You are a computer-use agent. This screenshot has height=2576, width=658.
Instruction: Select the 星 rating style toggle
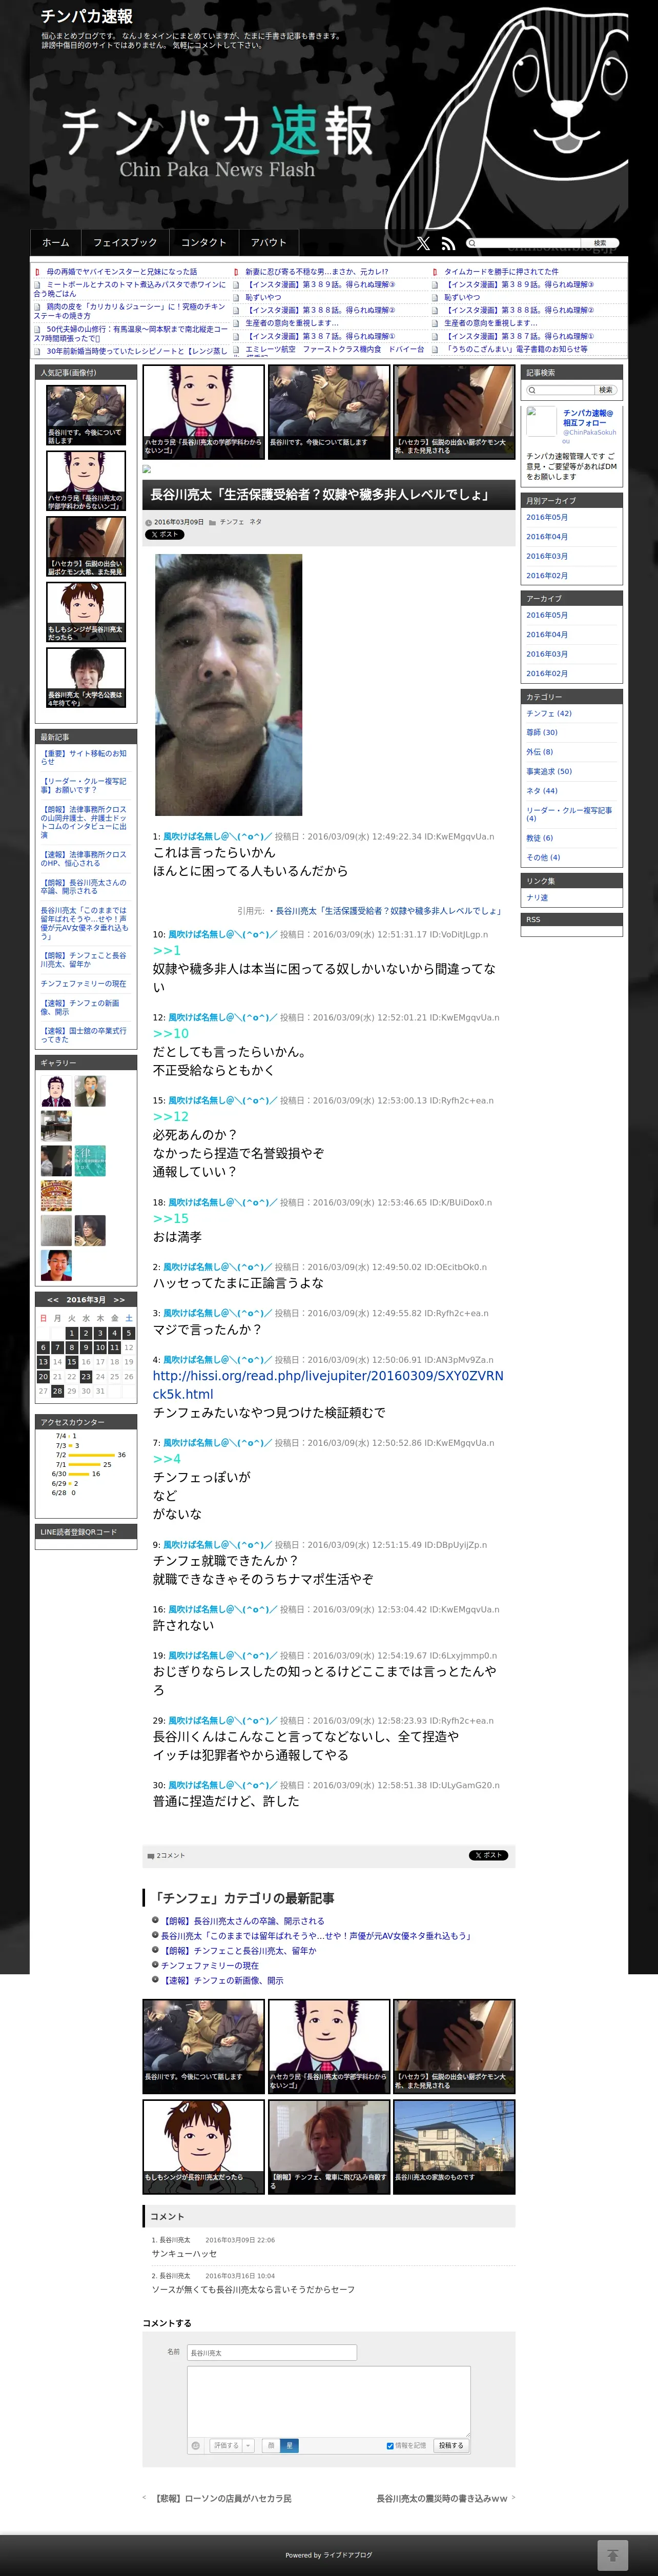pyautogui.click(x=289, y=2445)
